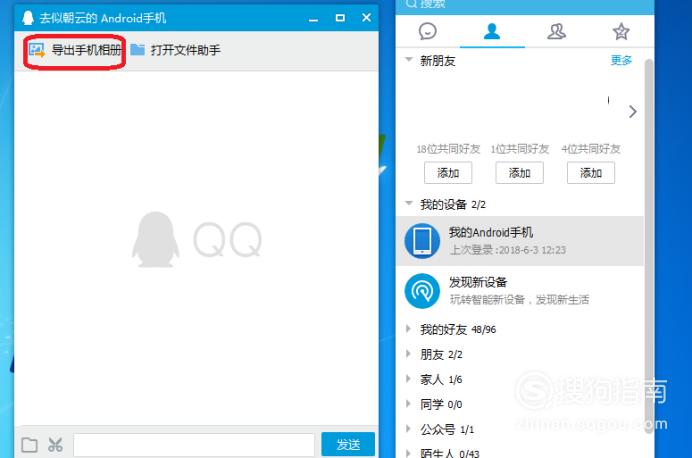Add the friend with 1位共同好友
The width and height of the screenshot is (692, 458).
point(519,173)
